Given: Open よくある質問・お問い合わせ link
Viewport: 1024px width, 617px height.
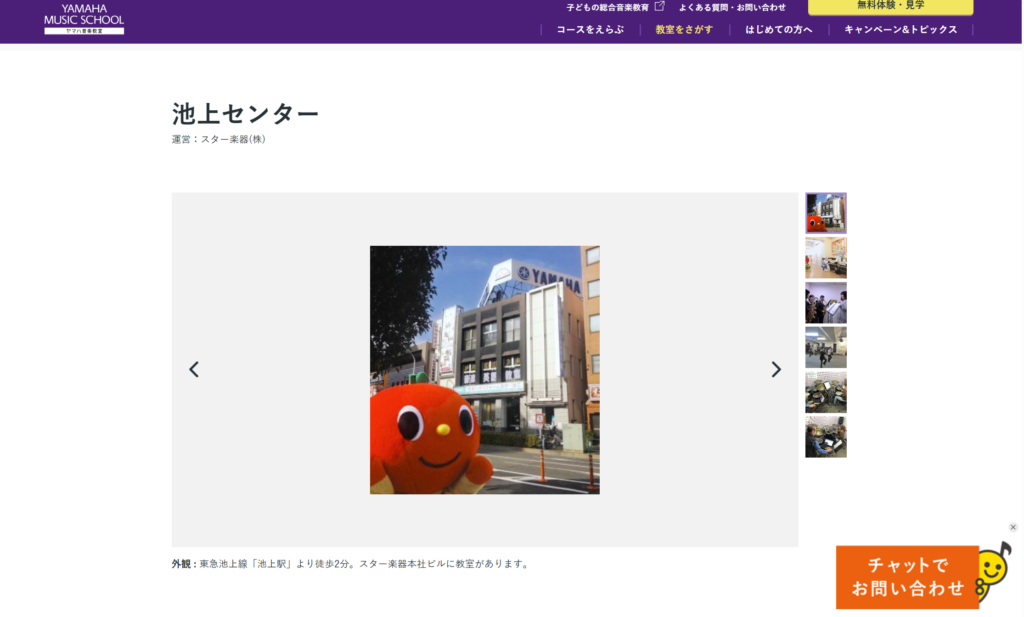Looking at the screenshot, I should click(x=732, y=7).
